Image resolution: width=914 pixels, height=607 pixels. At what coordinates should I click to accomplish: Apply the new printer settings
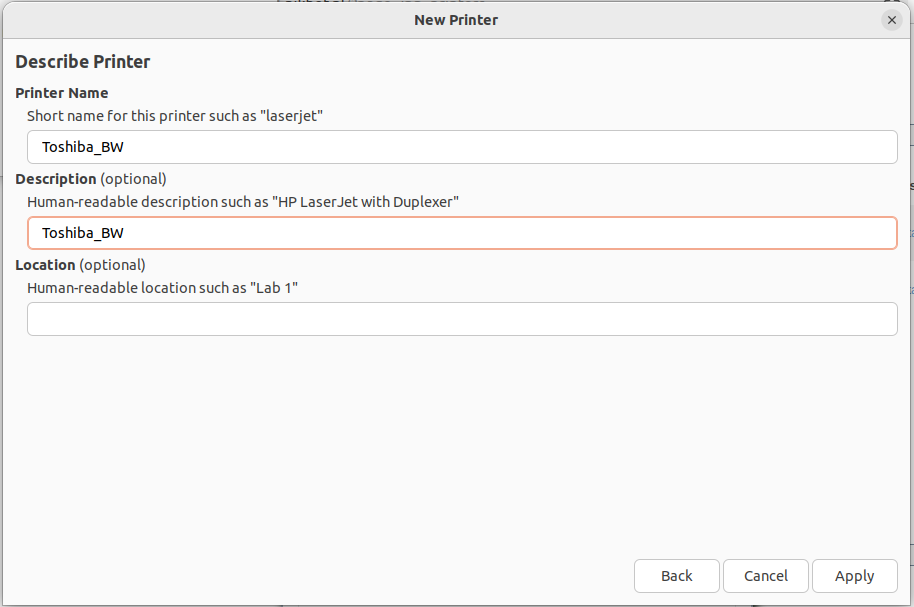(854, 576)
